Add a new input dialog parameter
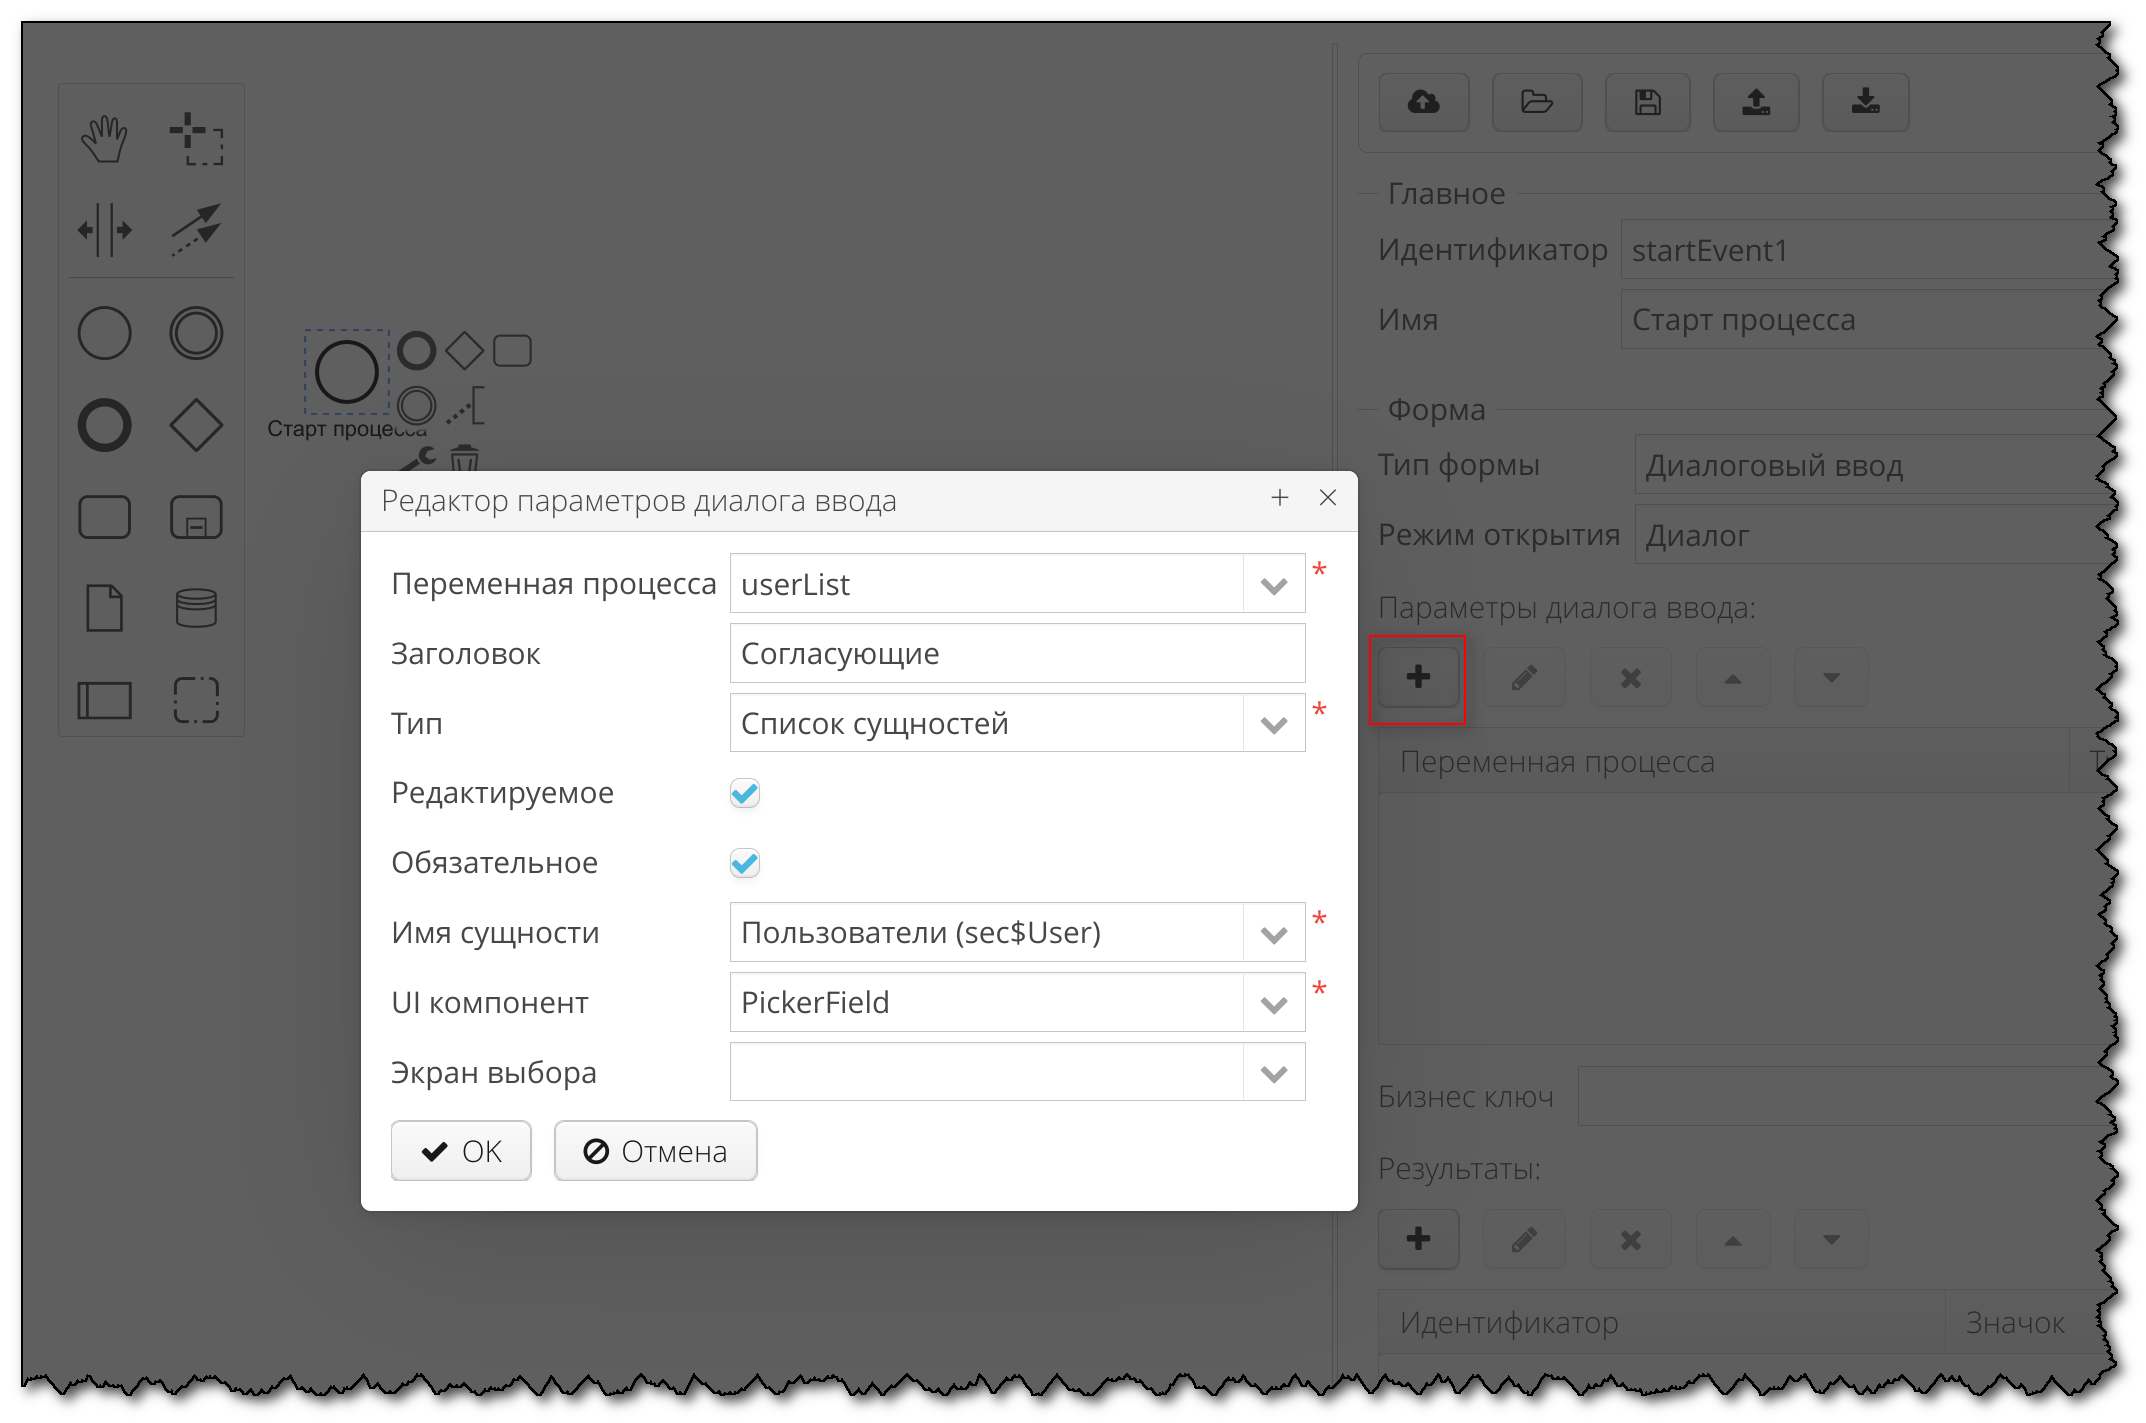The width and height of the screenshot is (2146, 1423). pos(1417,678)
